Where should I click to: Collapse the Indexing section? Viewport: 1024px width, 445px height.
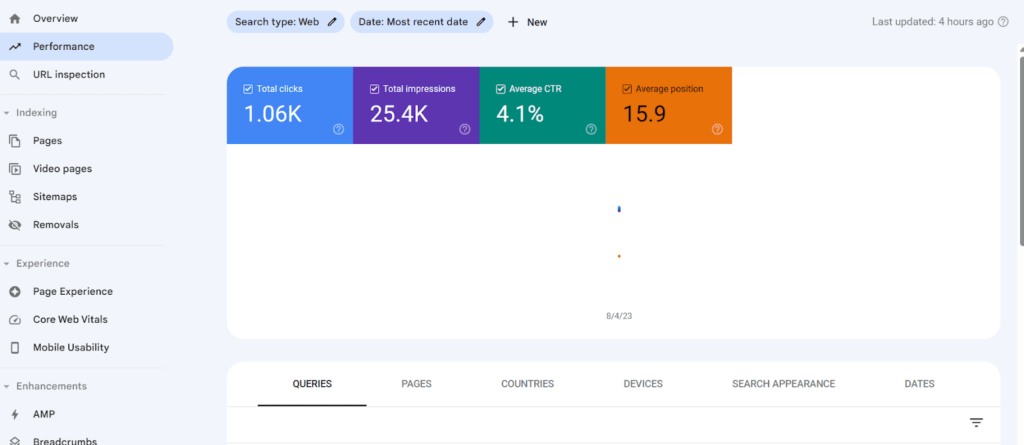coord(7,113)
